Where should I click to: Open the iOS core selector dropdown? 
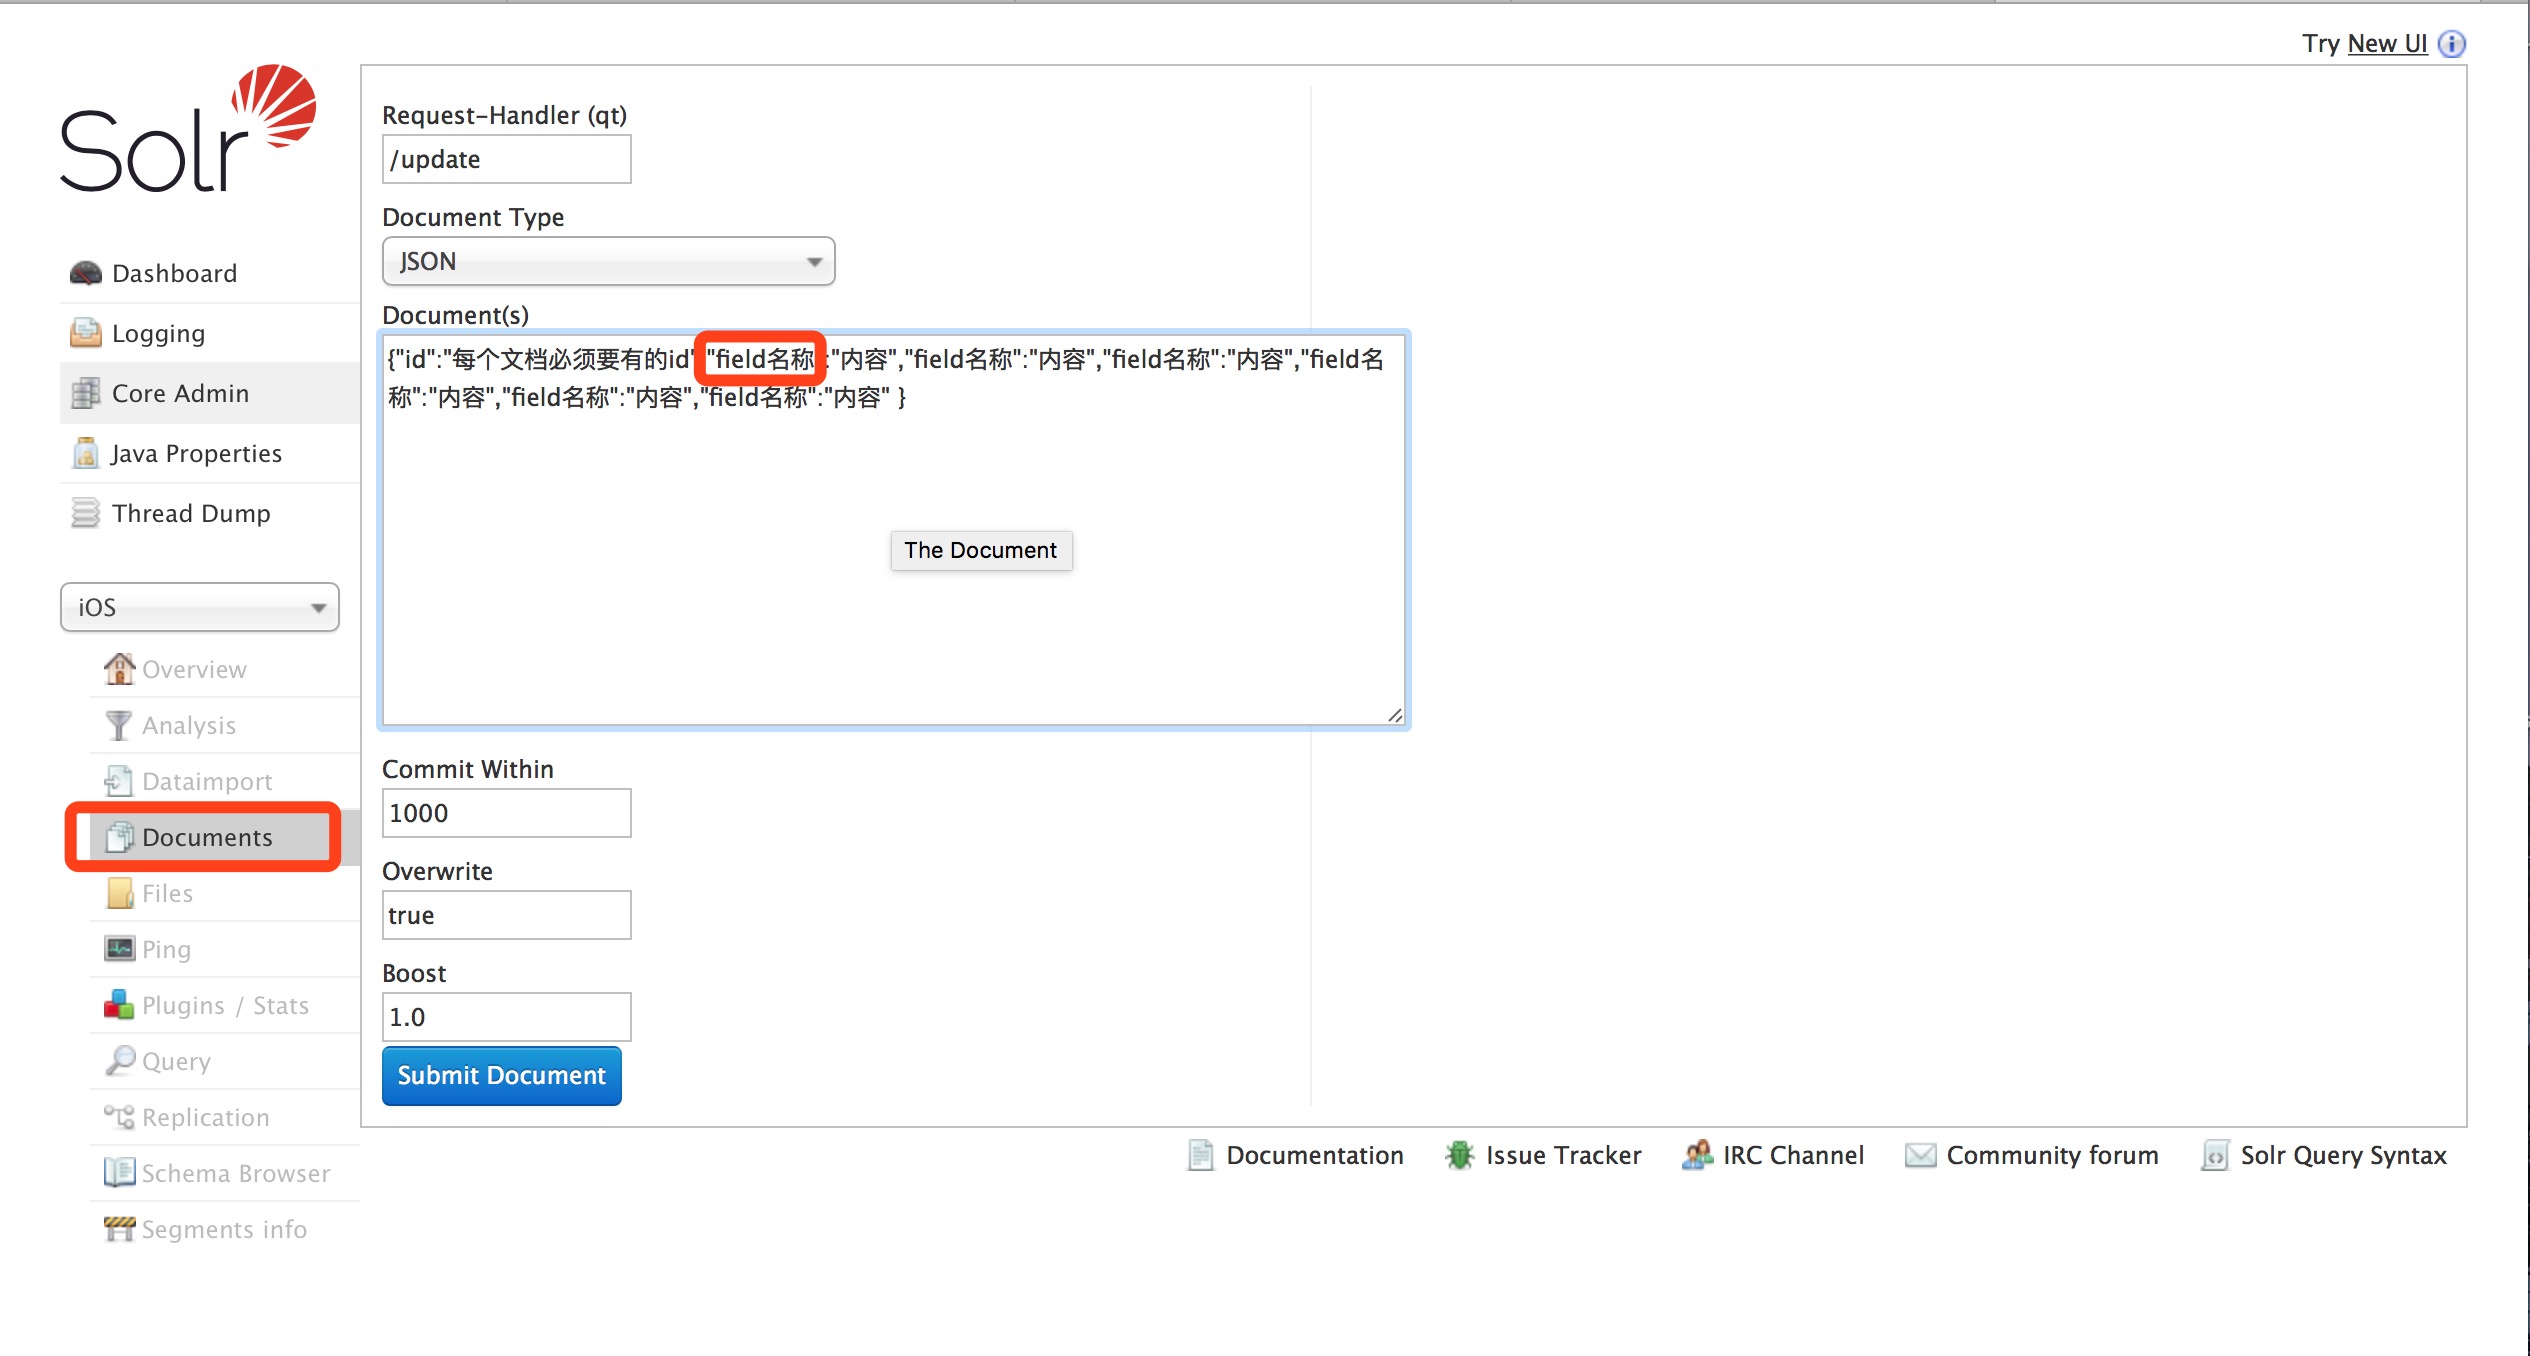[200, 607]
